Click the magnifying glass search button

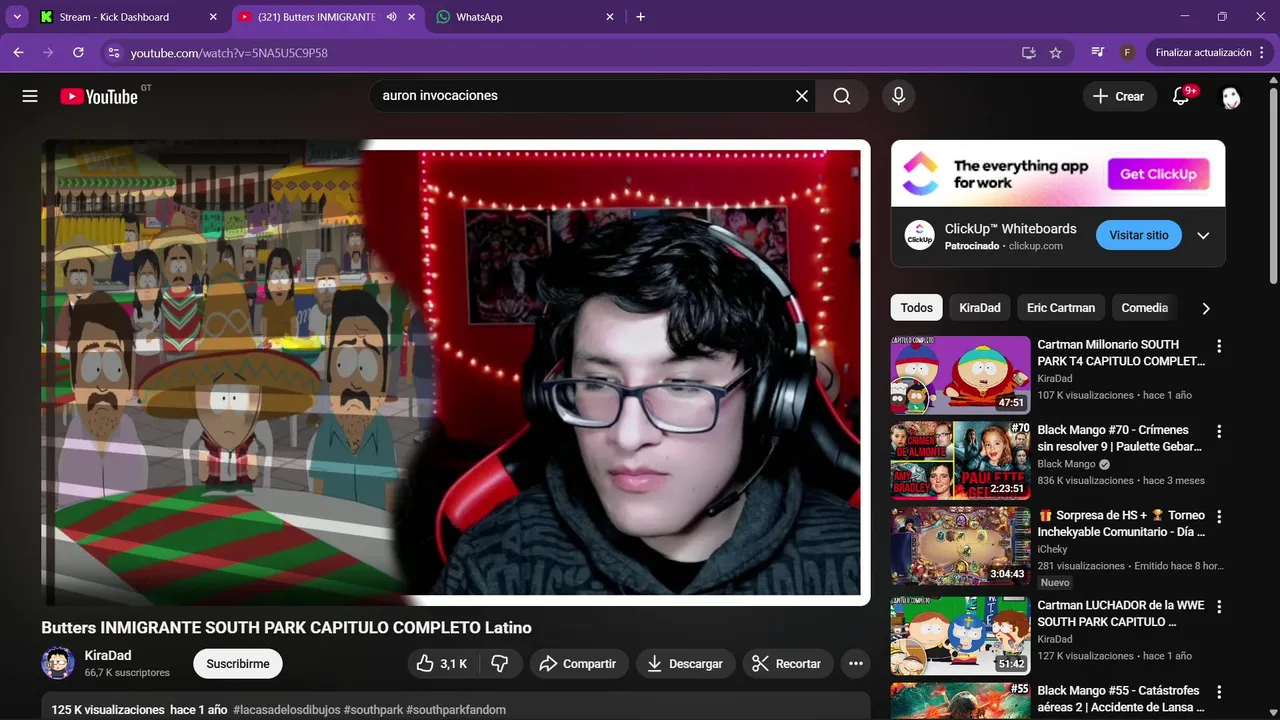[x=842, y=96]
